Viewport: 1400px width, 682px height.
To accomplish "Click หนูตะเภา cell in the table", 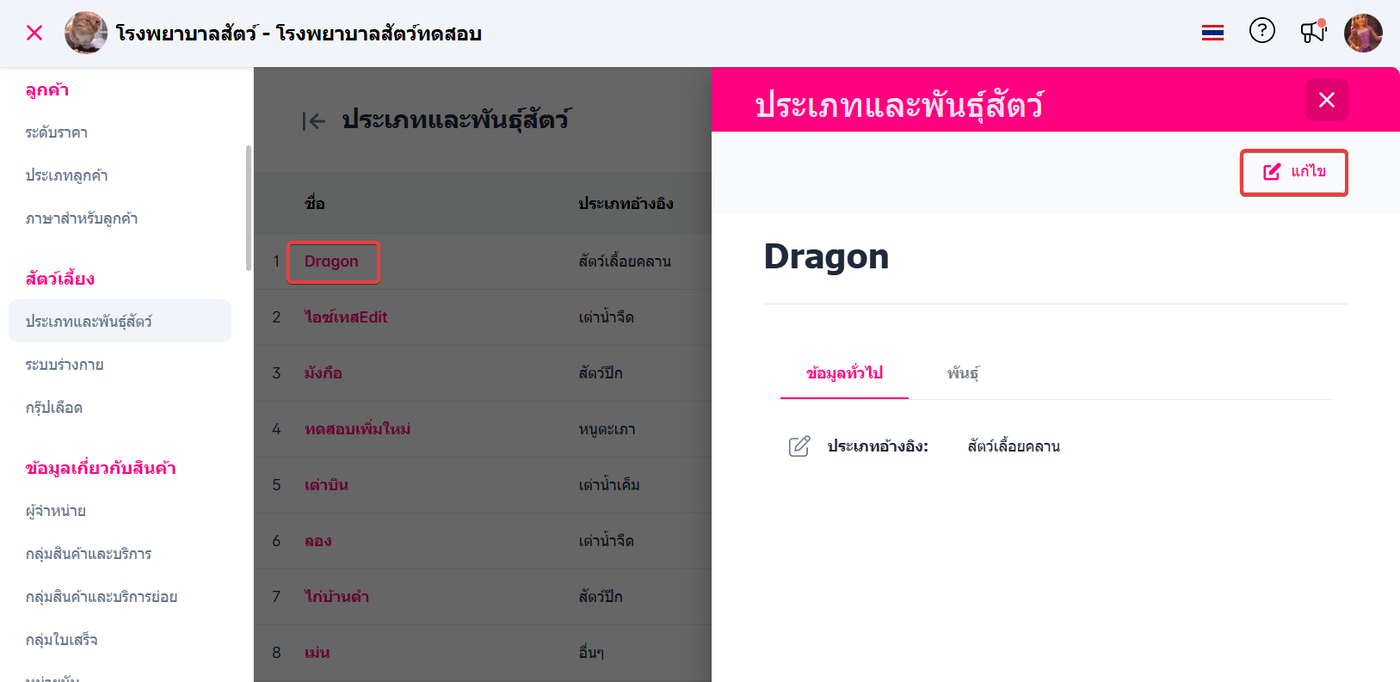I will [x=607, y=429].
